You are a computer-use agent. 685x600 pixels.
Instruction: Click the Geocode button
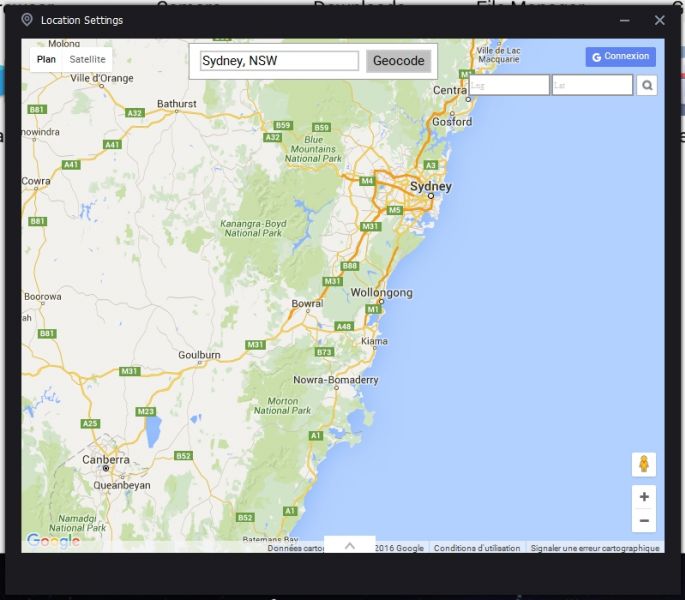click(398, 61)
